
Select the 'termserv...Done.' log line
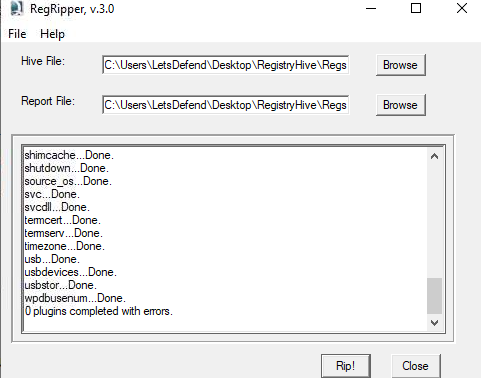click(63, 233)
